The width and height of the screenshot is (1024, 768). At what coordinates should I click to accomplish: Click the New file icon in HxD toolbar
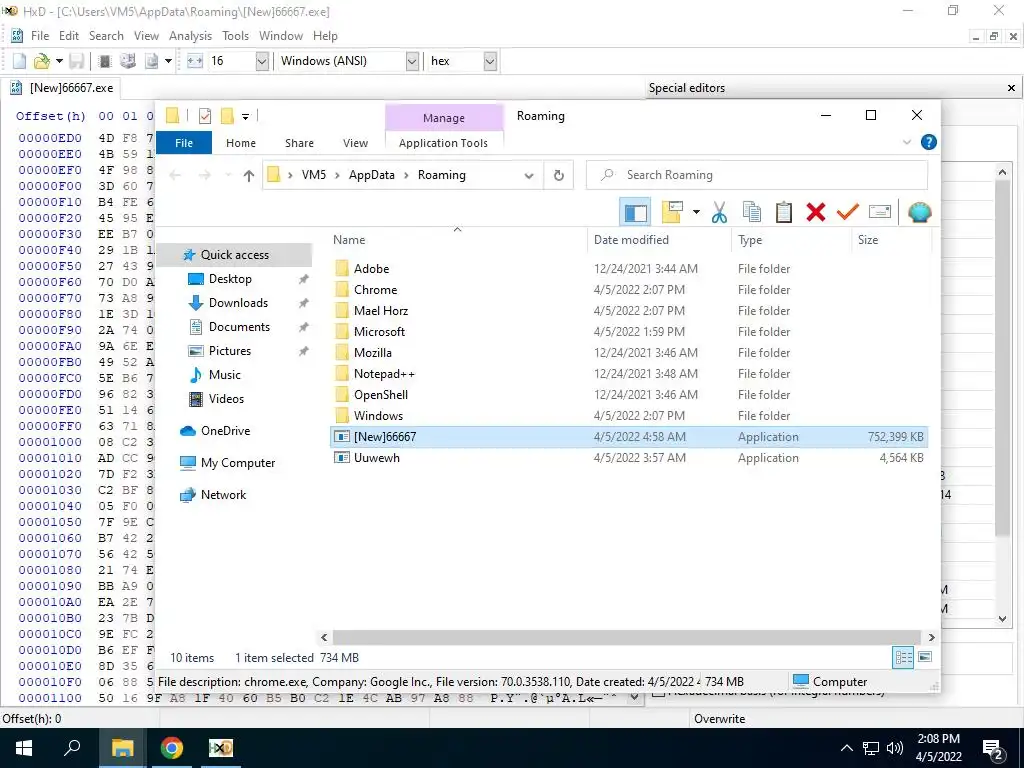(20, 61)
